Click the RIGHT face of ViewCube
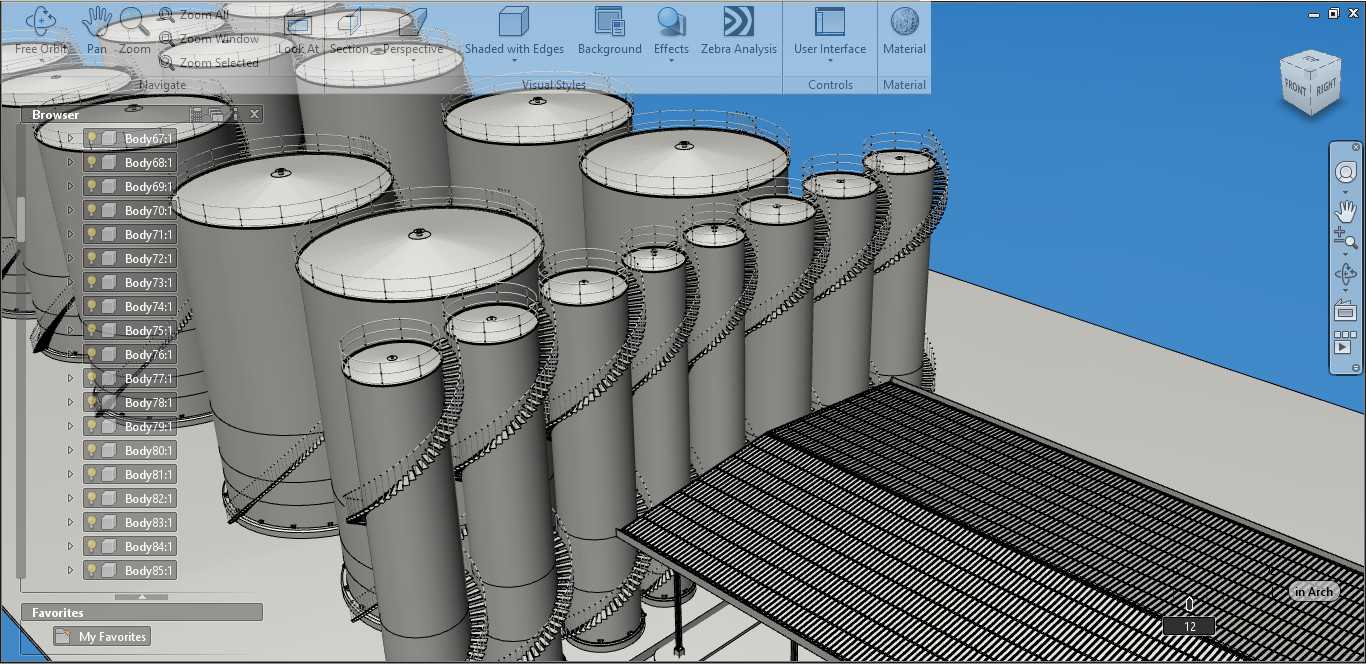 pyautogui.click(x=1327, y=88)
